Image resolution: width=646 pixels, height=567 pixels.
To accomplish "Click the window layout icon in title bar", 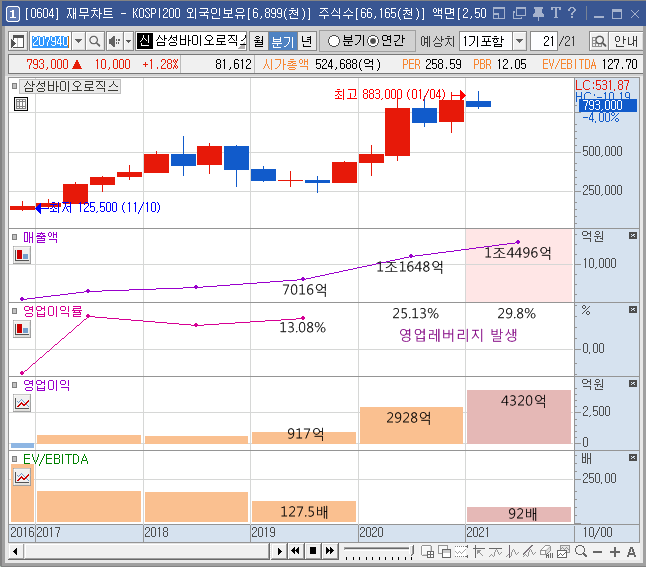I will [x=499, y=13].
